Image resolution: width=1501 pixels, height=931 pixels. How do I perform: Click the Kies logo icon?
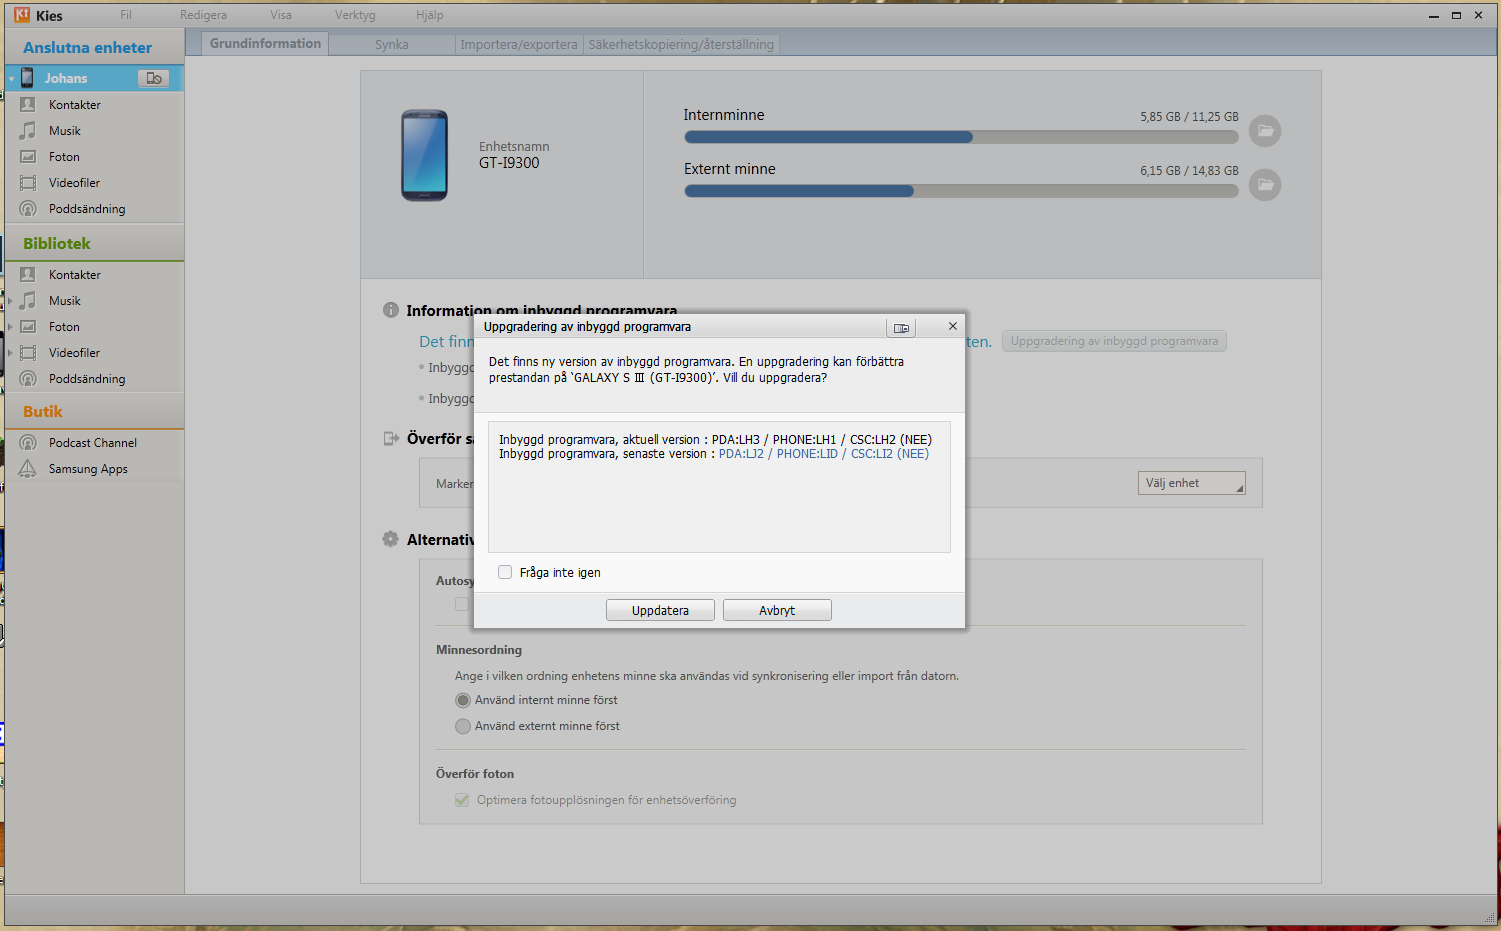click(22, 15)
